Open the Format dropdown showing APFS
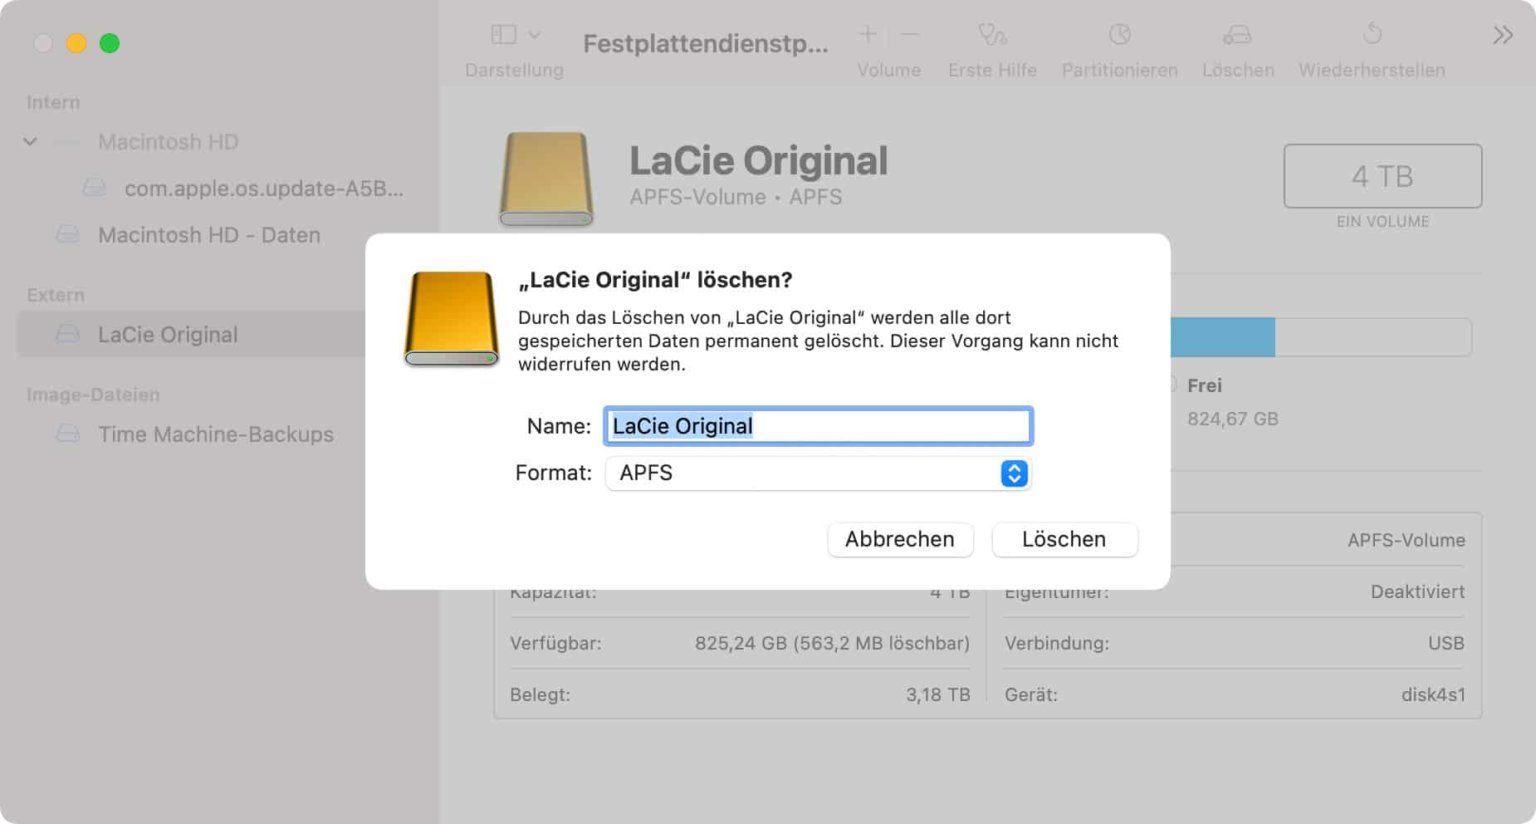The width and height of the screenshot is (1536, 824). pyautogui.click(x=818, y=473)
